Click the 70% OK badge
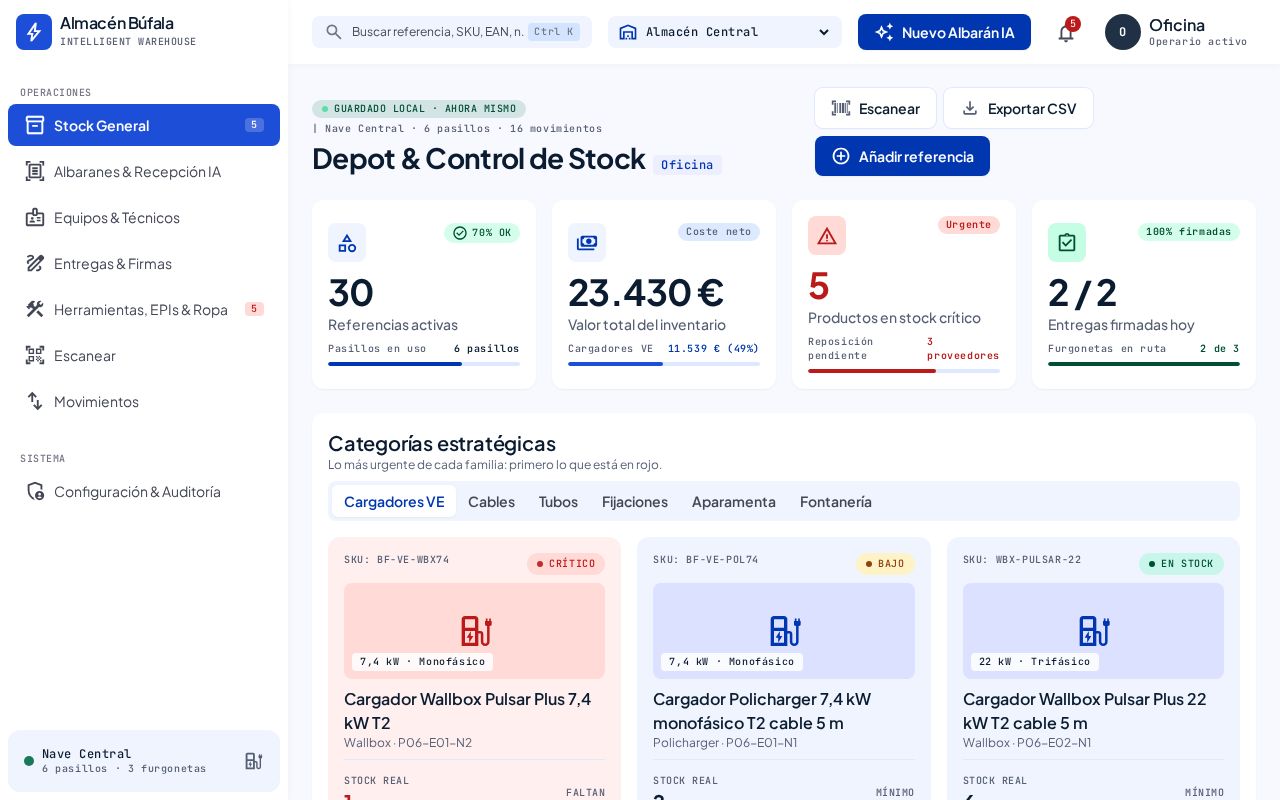Screen dimensions: 1280x800 tap(482, 233)
